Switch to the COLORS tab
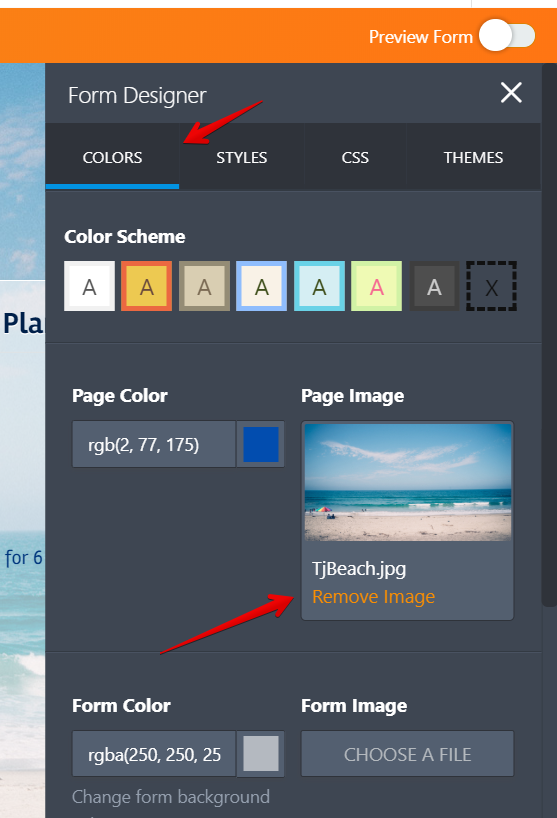Viewport: 557px width, 818px height. pyautogui.click(x=112, y=157)
